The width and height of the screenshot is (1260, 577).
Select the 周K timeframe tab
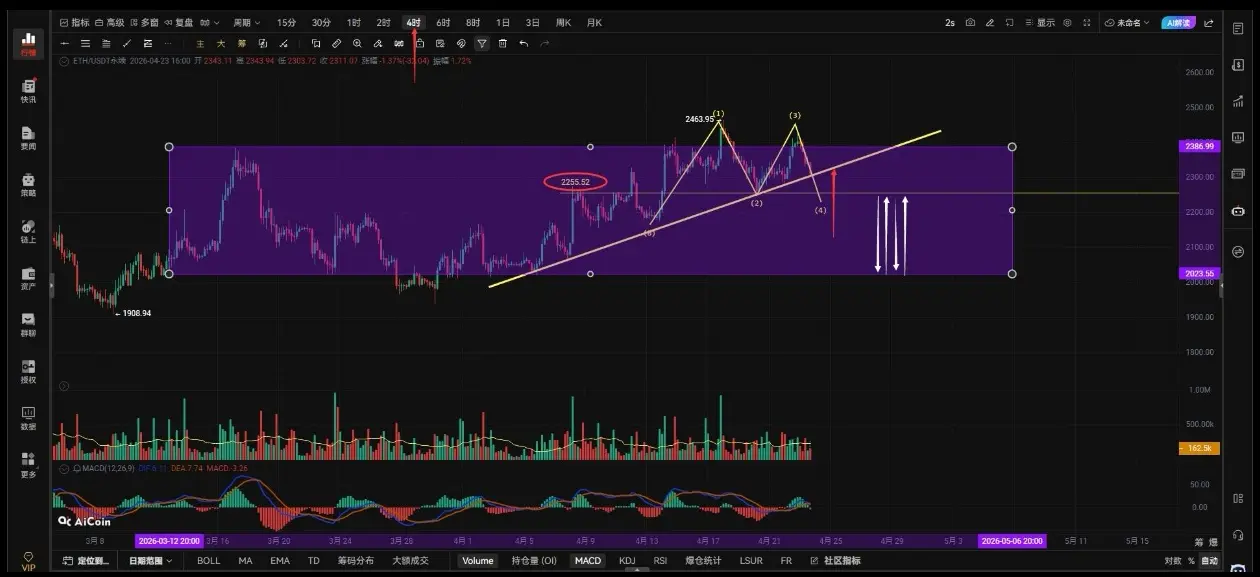tap(564, 22)
